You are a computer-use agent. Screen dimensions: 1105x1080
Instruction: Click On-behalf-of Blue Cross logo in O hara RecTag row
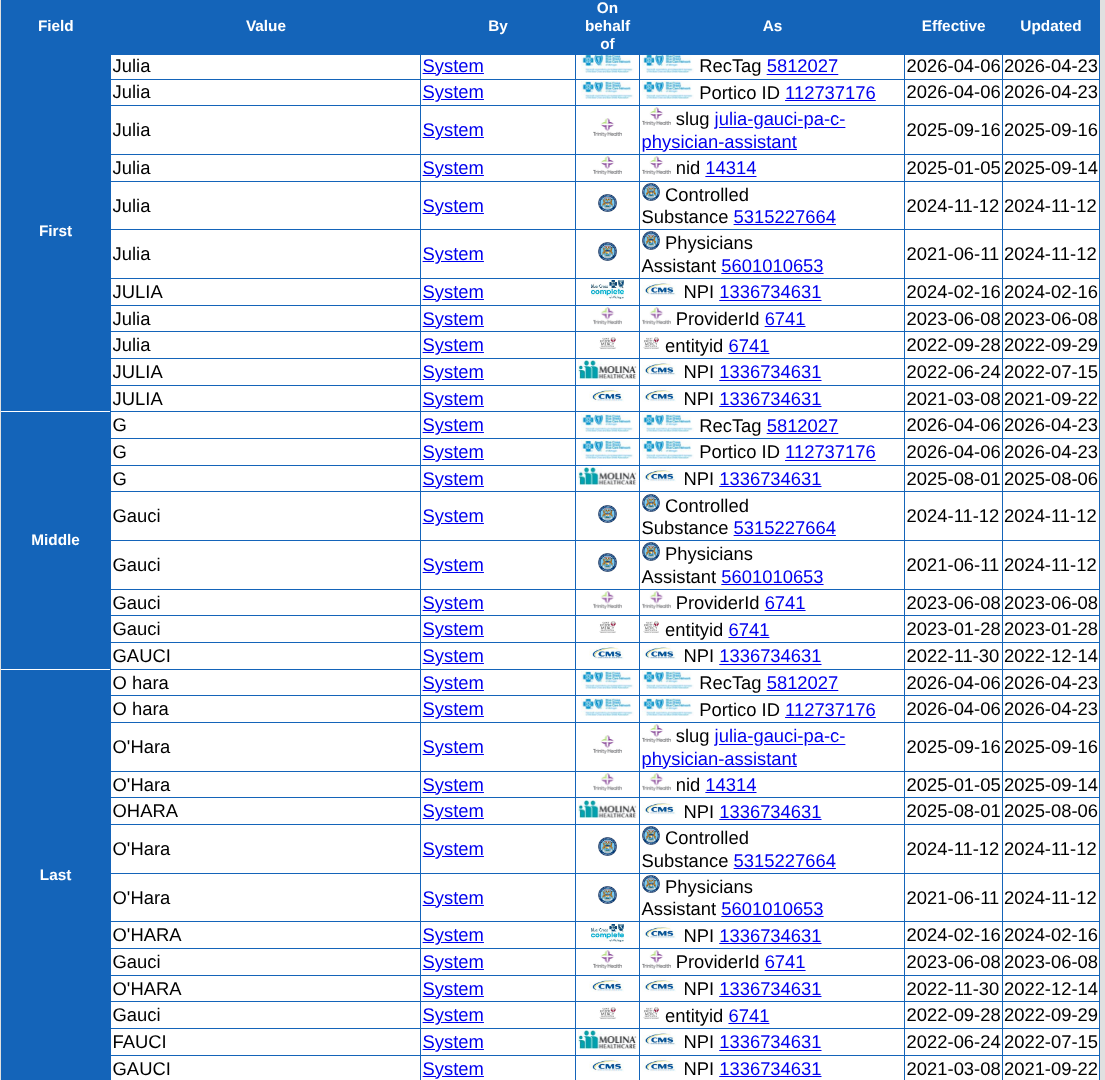(607, 681)
